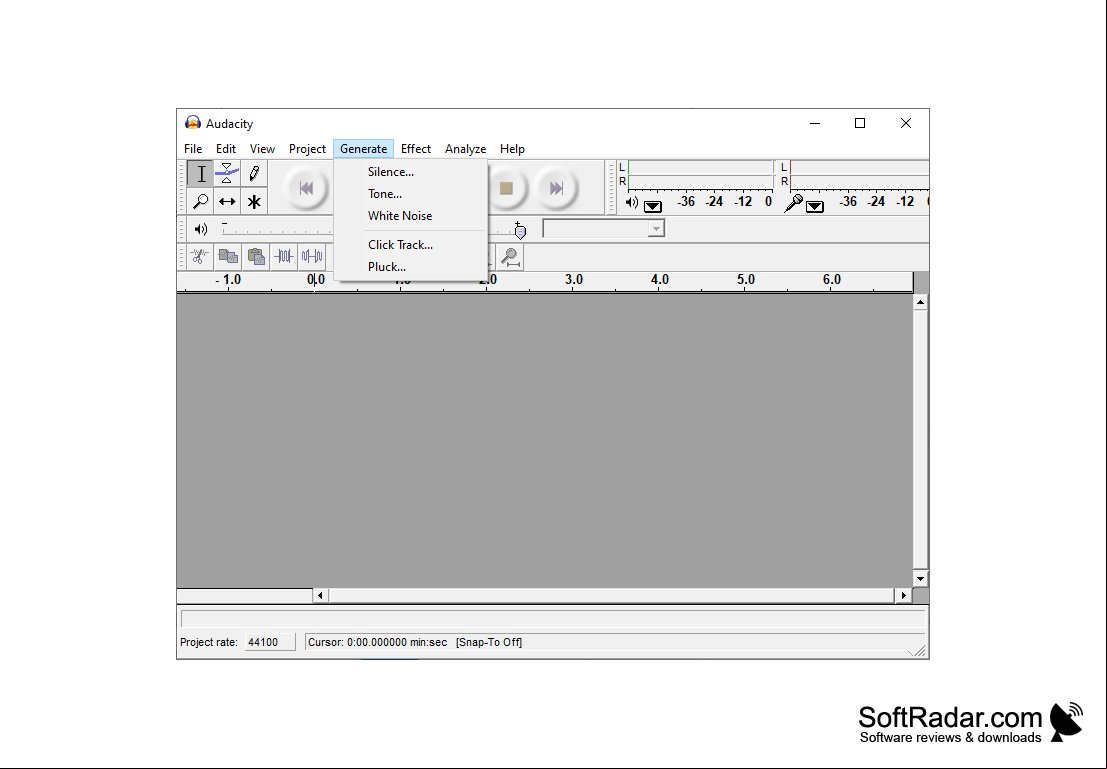1107x769 pixels.
Task: Click the output volume slider track
Action: [x=277, y=229]
